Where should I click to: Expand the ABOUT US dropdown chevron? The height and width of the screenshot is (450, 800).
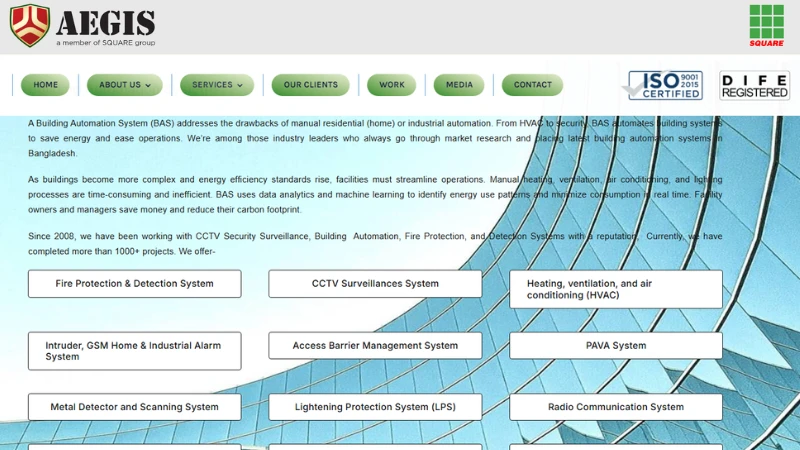pos(148,85)
